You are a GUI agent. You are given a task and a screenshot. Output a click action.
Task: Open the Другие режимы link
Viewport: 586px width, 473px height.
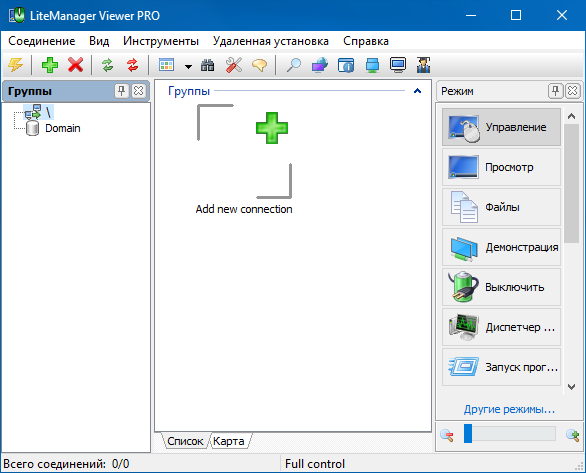click(x=509, y=409)
